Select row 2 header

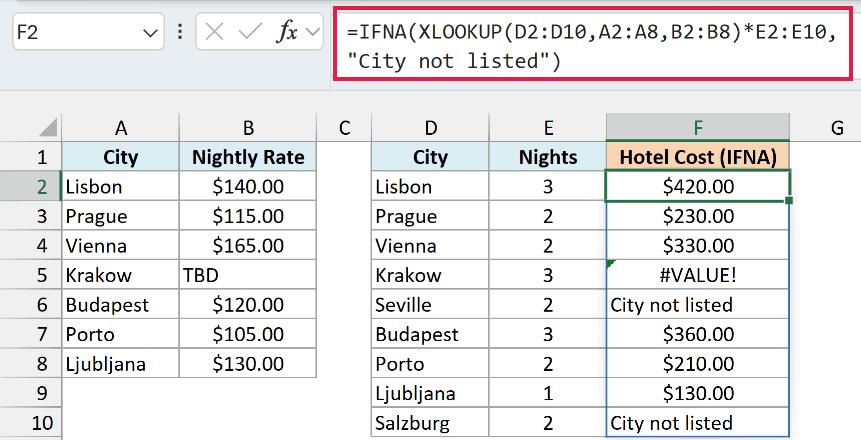[x=31, y=186]
